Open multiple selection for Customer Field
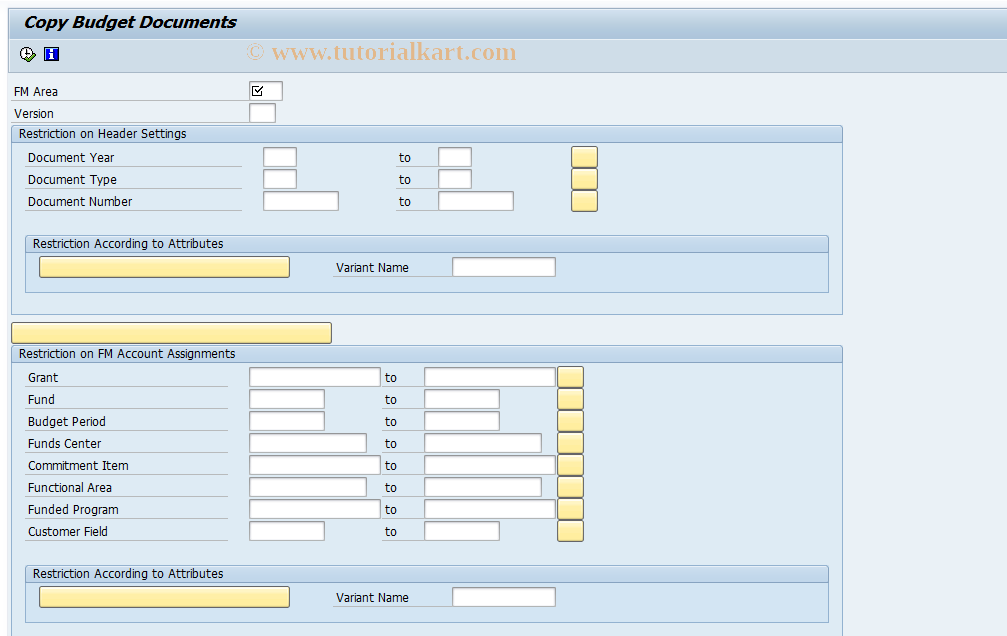The image size is (1007, 636). pos(570,531)
